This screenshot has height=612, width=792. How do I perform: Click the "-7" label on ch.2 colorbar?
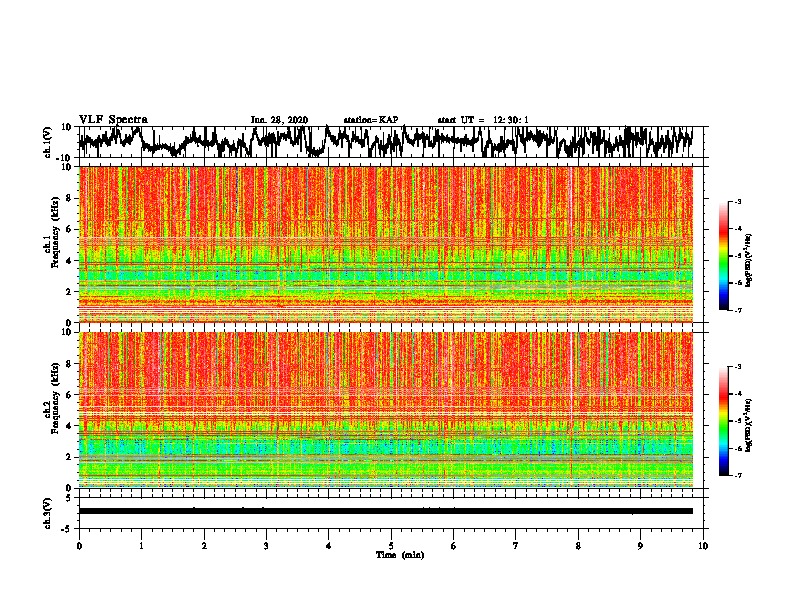point(737,475)
